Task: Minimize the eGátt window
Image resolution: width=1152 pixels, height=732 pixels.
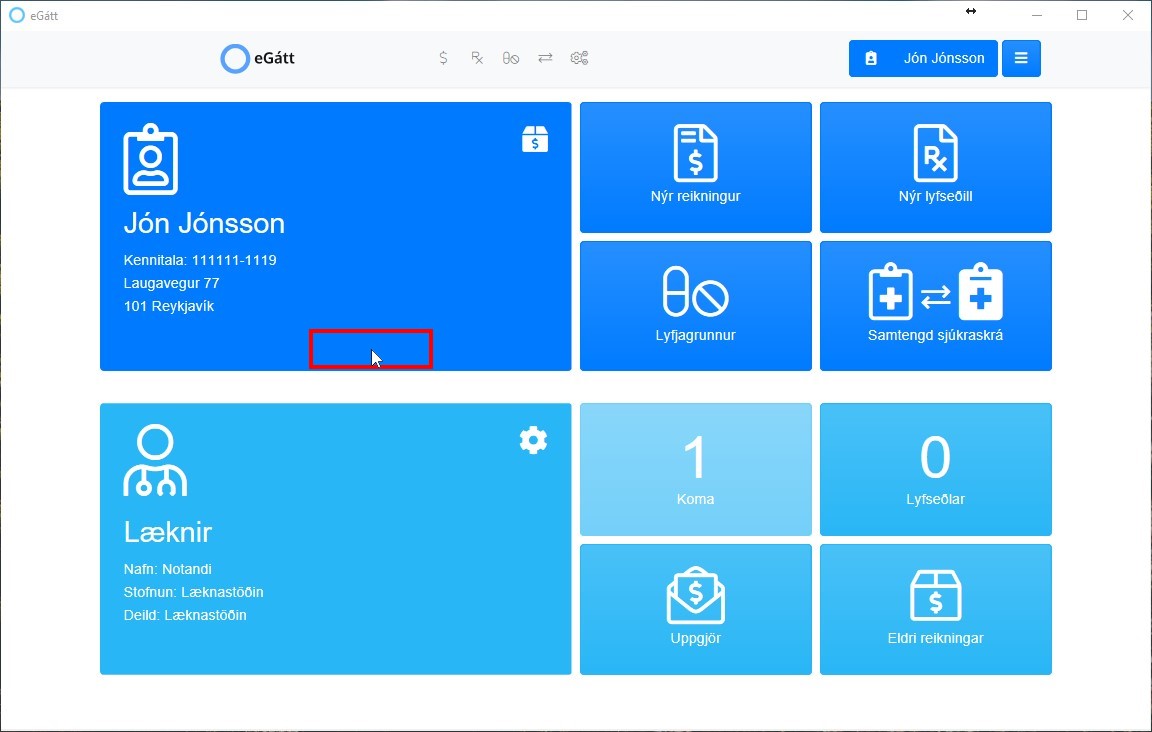Action: tap(1037, 15)
